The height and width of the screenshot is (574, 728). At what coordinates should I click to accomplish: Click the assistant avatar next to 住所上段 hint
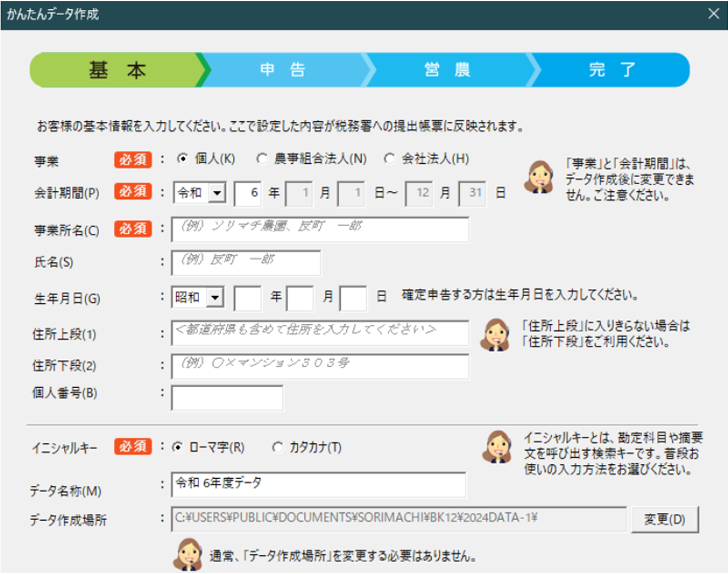(495, 335)
